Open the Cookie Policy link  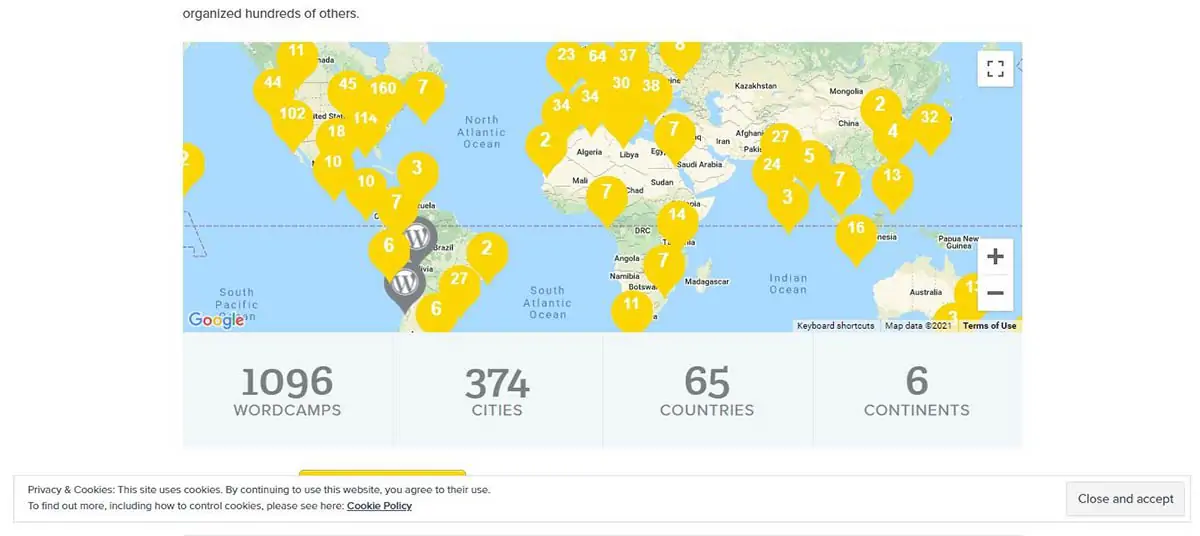(x=379, y=506)
